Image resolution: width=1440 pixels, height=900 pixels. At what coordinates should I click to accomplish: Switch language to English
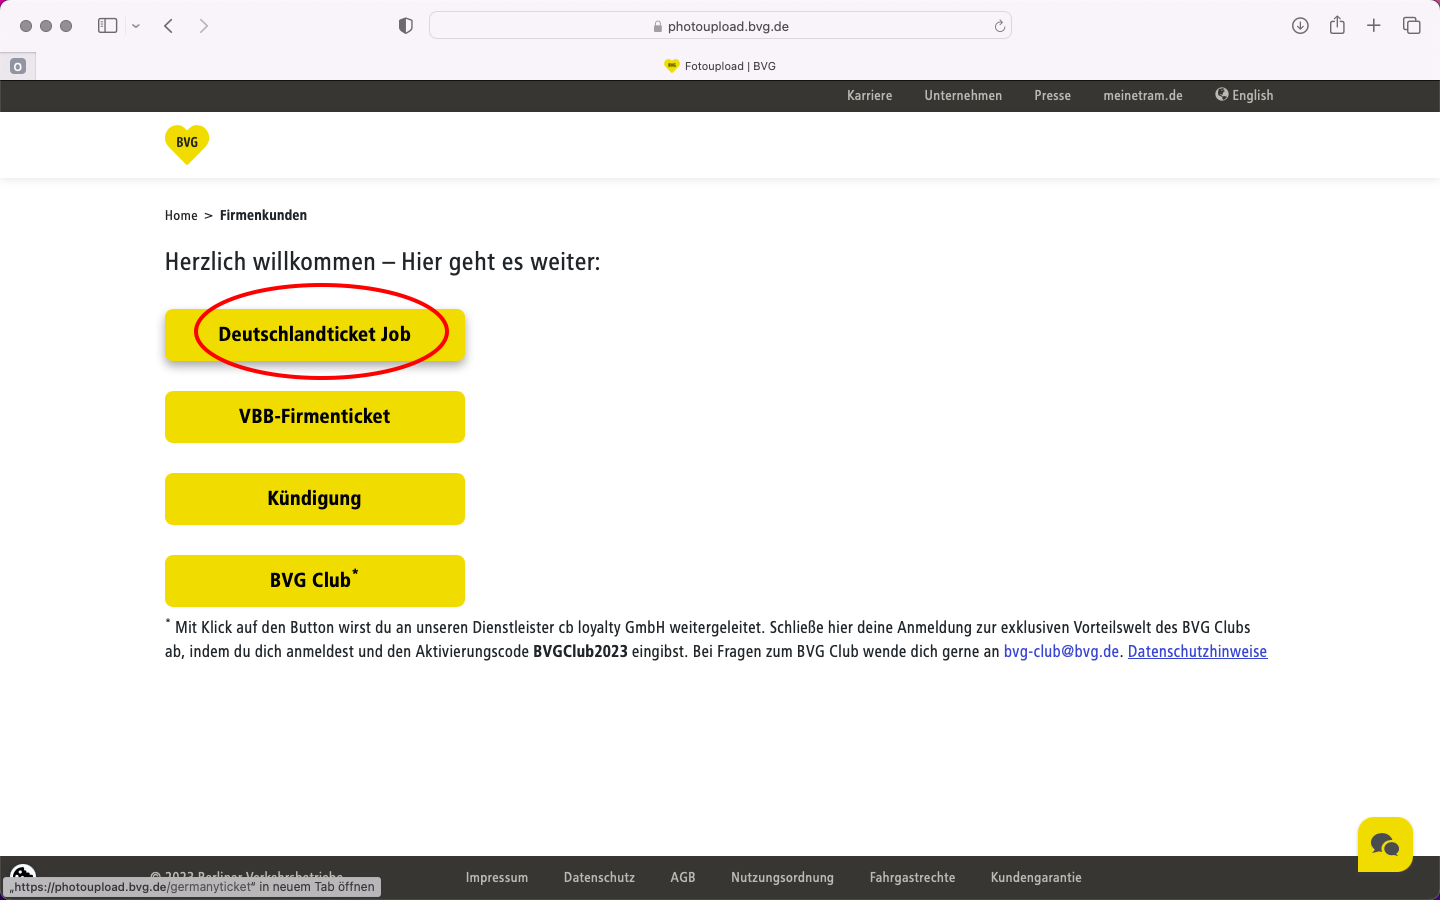(x=1244, y=95)
